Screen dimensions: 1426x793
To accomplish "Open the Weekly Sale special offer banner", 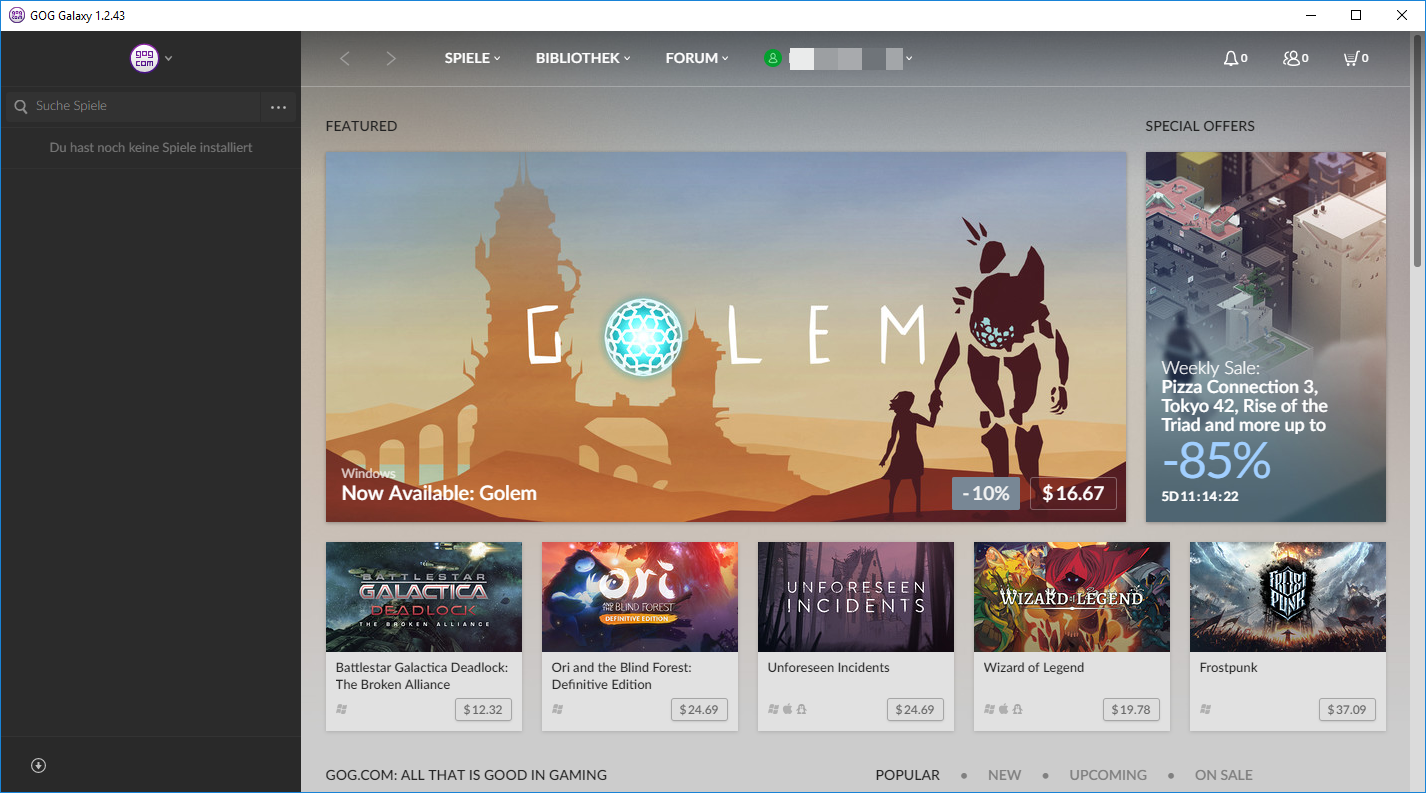I will 1266,337.
